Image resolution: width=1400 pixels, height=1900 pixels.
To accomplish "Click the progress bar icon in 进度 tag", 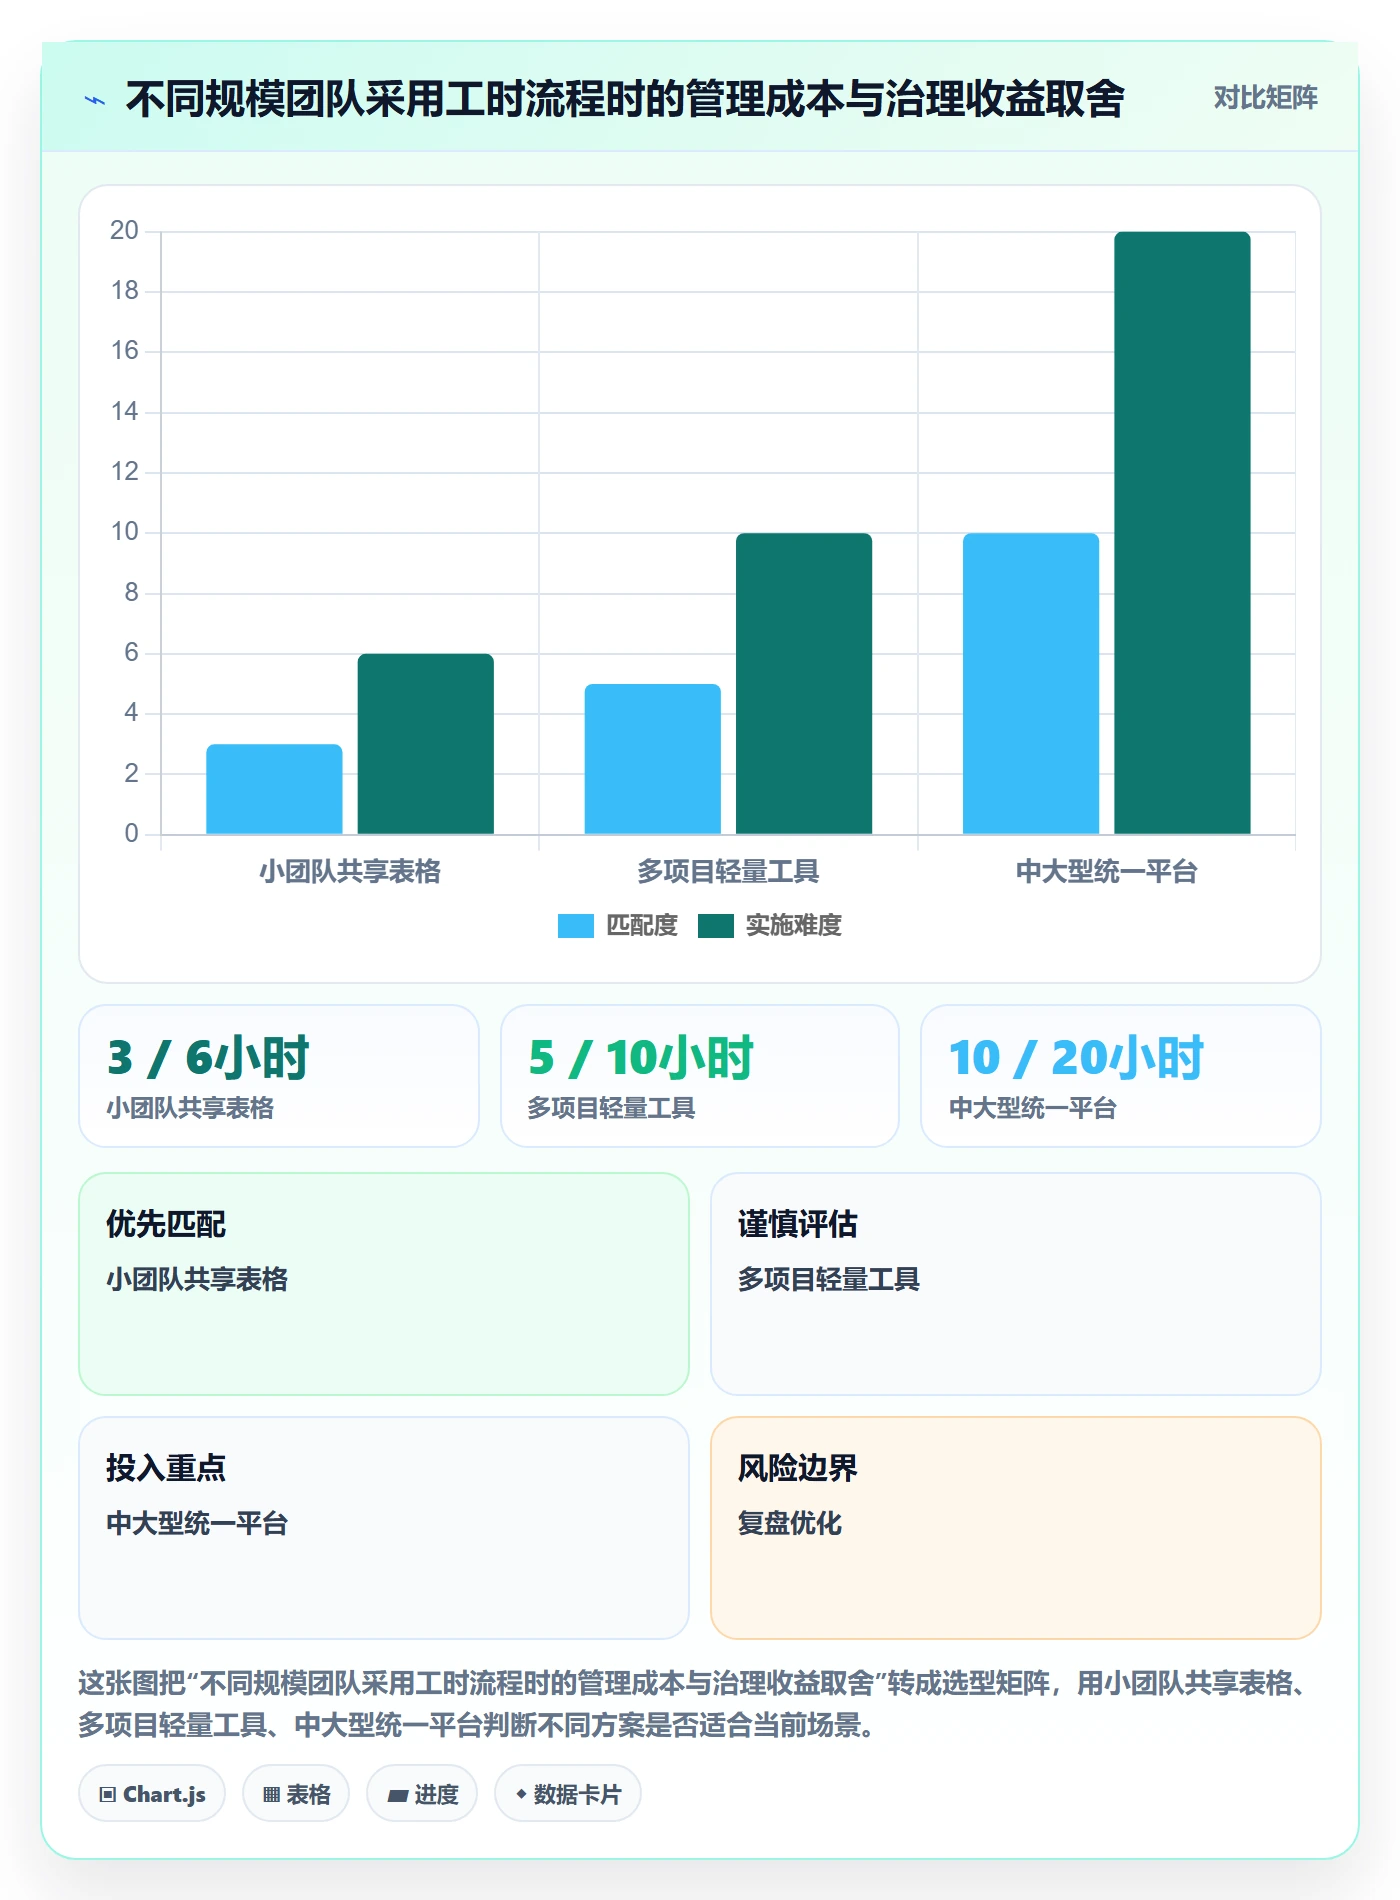I will [x=397, y=1795].
